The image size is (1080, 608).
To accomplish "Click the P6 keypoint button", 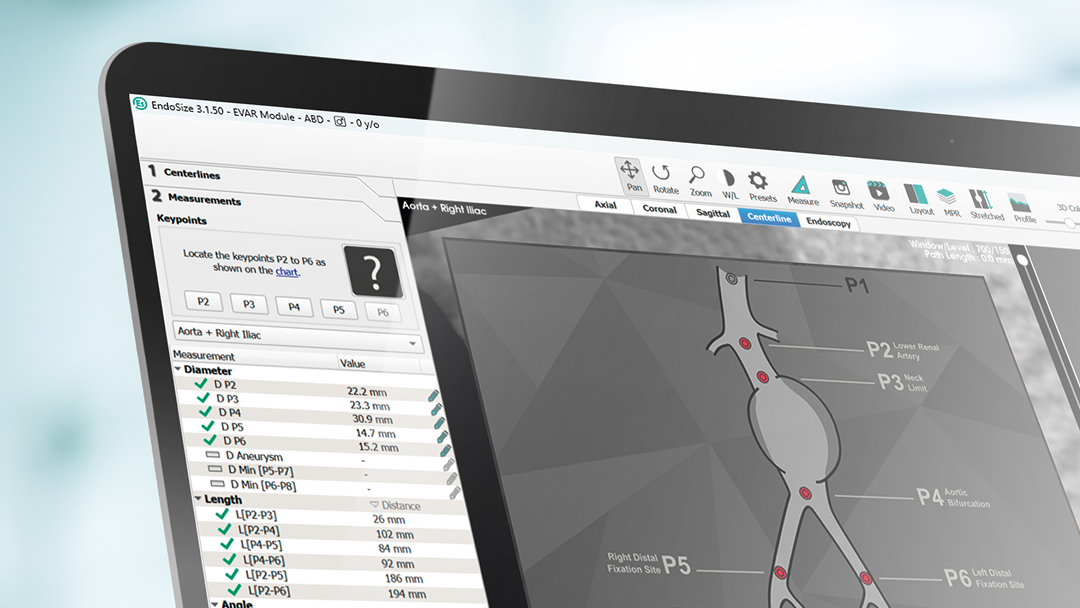I will [x=382, y=312].
